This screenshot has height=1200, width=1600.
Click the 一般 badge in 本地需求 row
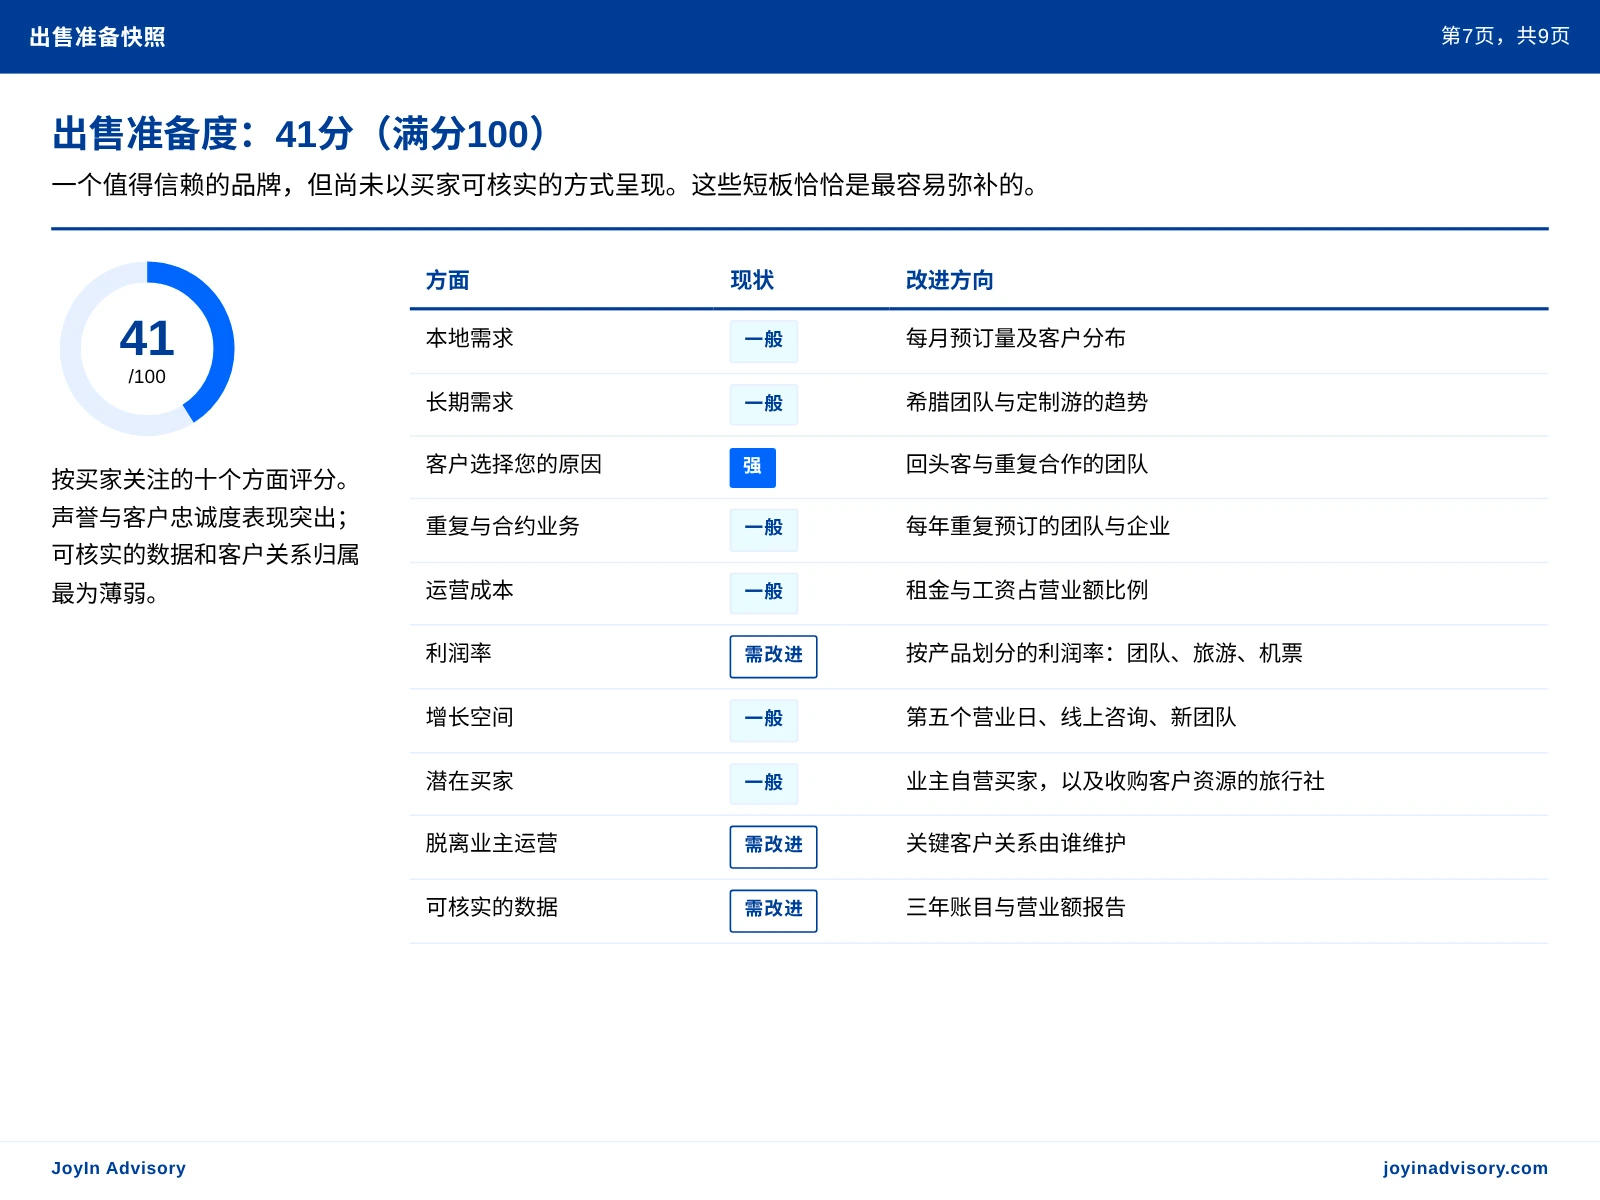763,340
